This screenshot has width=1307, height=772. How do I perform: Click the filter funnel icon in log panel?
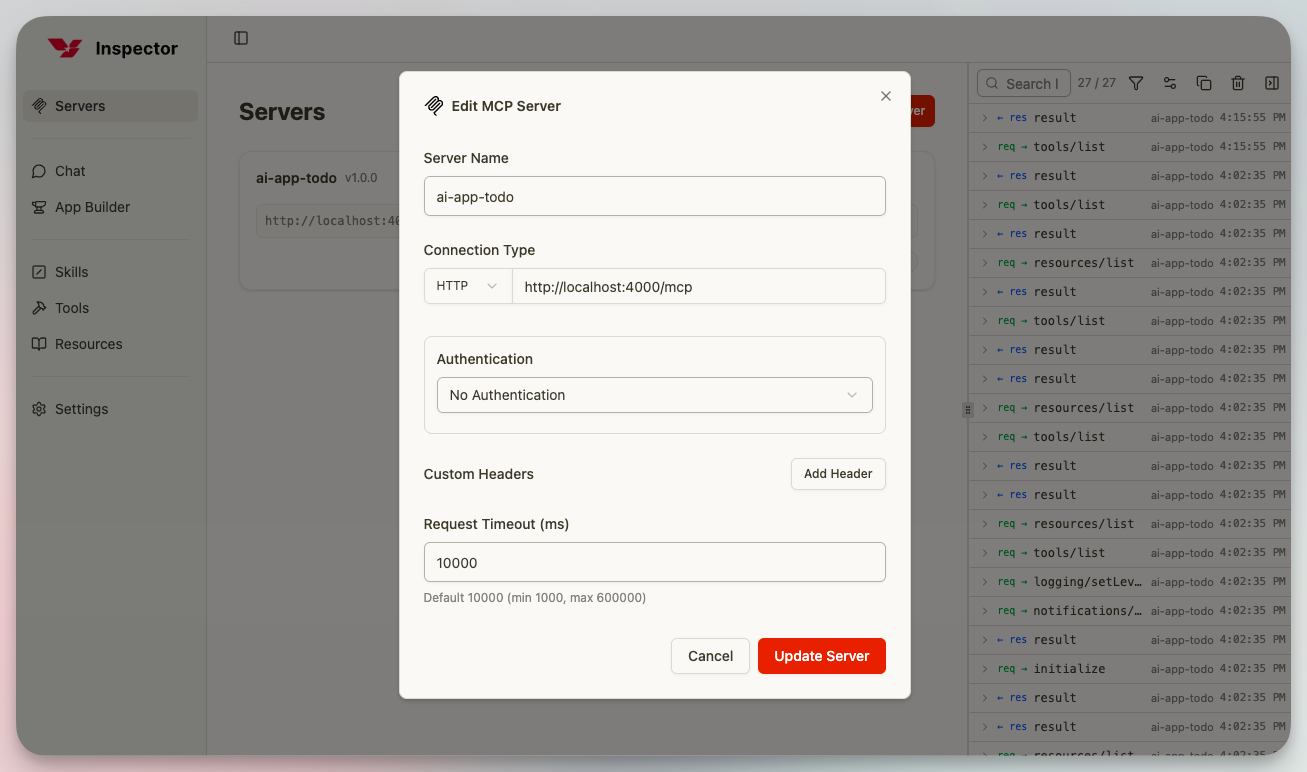click(1136, 83)
